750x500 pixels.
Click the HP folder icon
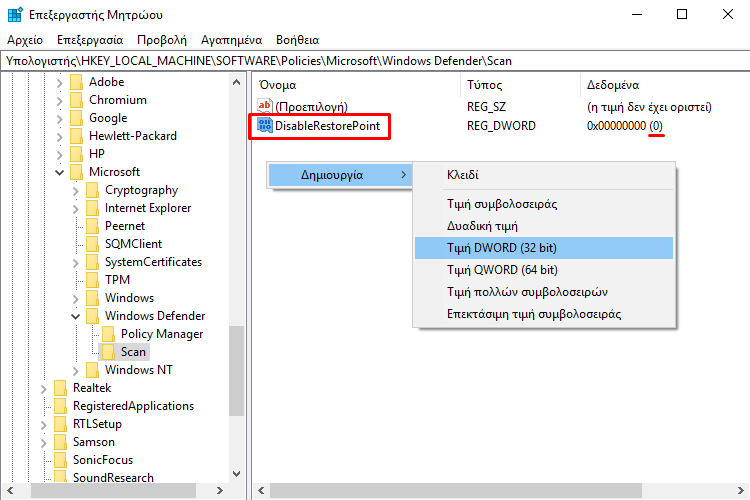click(77, 154)
